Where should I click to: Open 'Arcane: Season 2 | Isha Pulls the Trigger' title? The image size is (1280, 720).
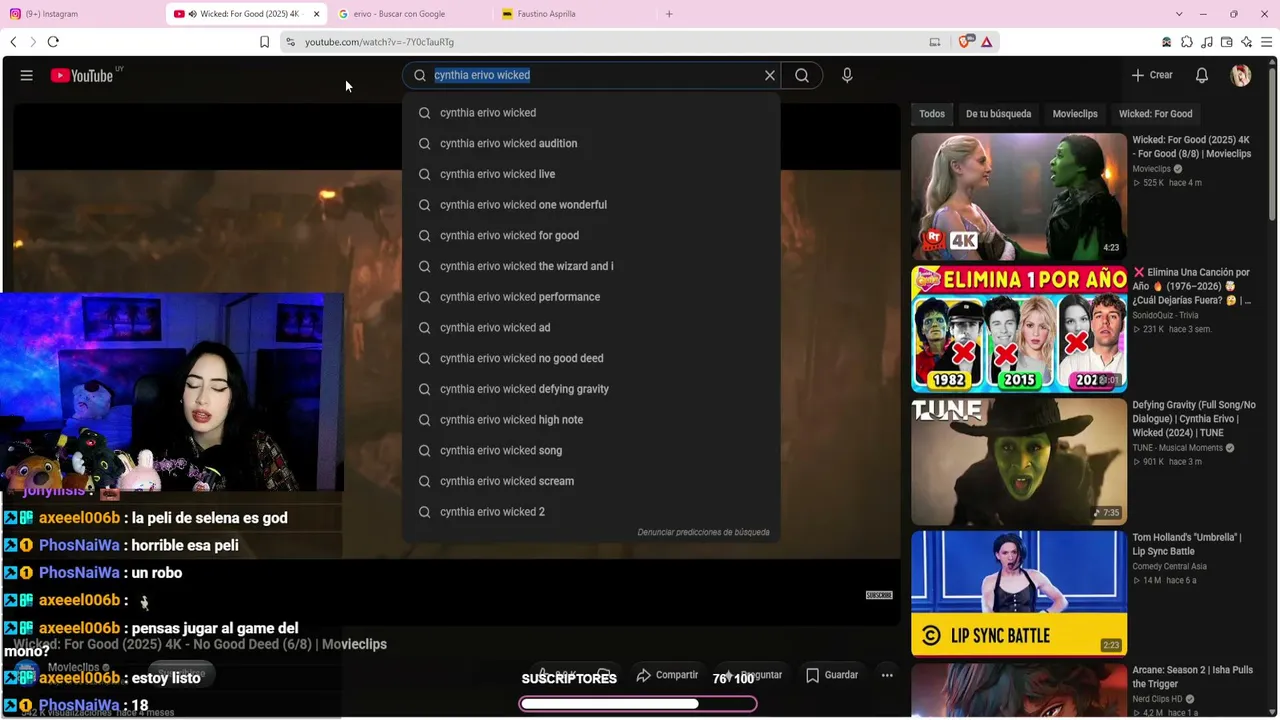(1193, 677)
